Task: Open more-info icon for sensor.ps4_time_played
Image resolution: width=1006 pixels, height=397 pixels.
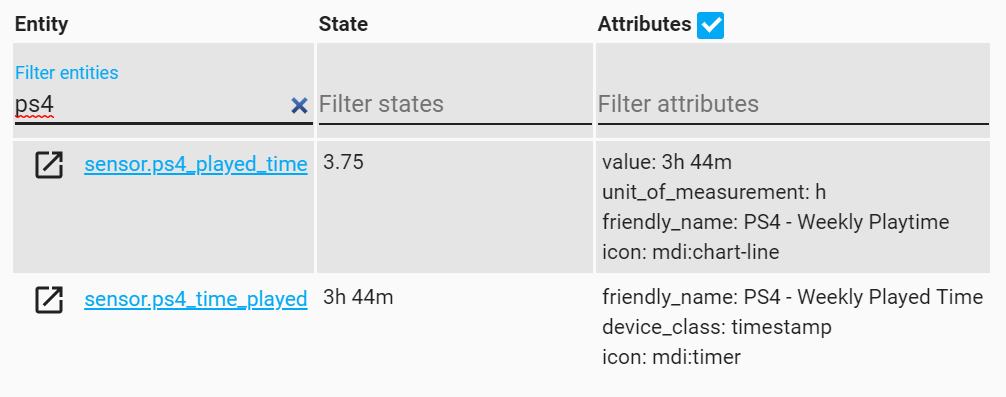Action: click(49, 300)
